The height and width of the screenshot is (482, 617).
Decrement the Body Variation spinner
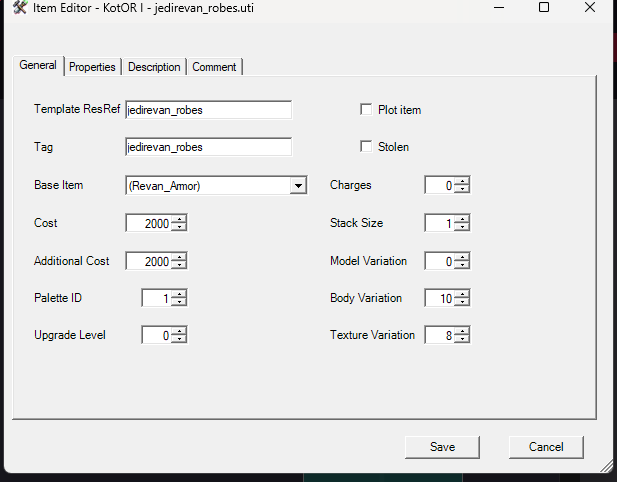(462, 302)
